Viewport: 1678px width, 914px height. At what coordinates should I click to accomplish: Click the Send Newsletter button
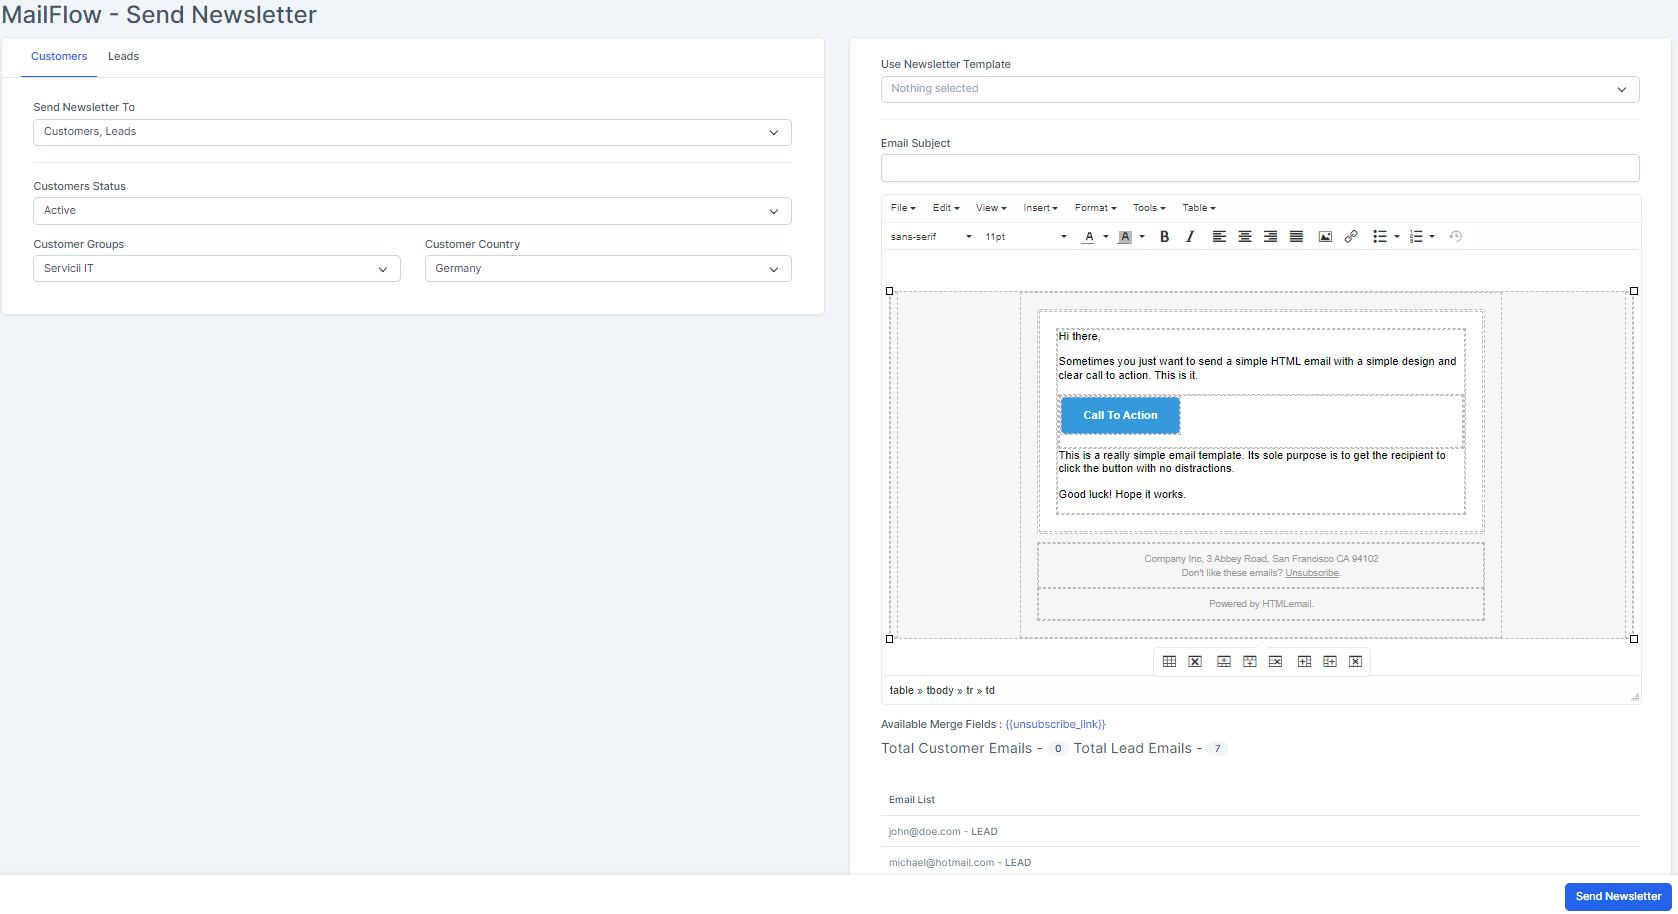(x=1617, y=896)
